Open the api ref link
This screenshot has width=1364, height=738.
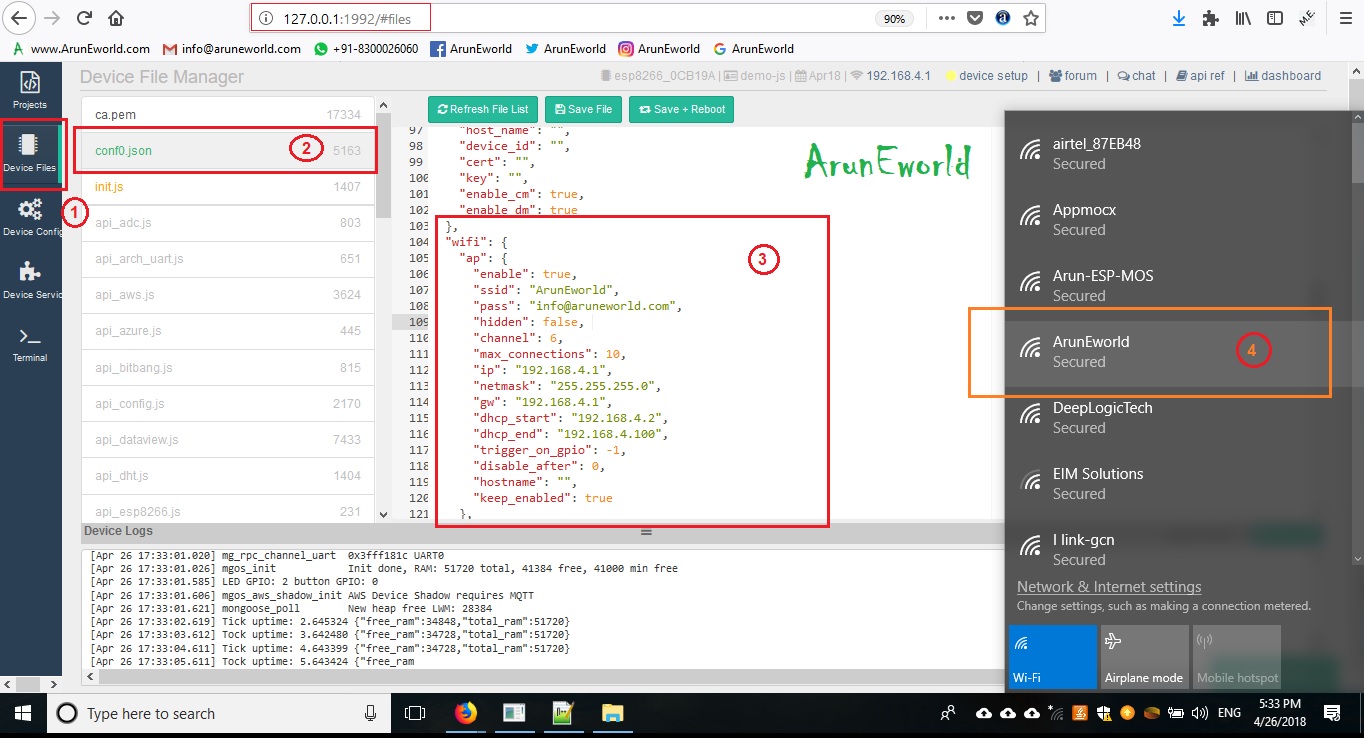coord(1200,76)
